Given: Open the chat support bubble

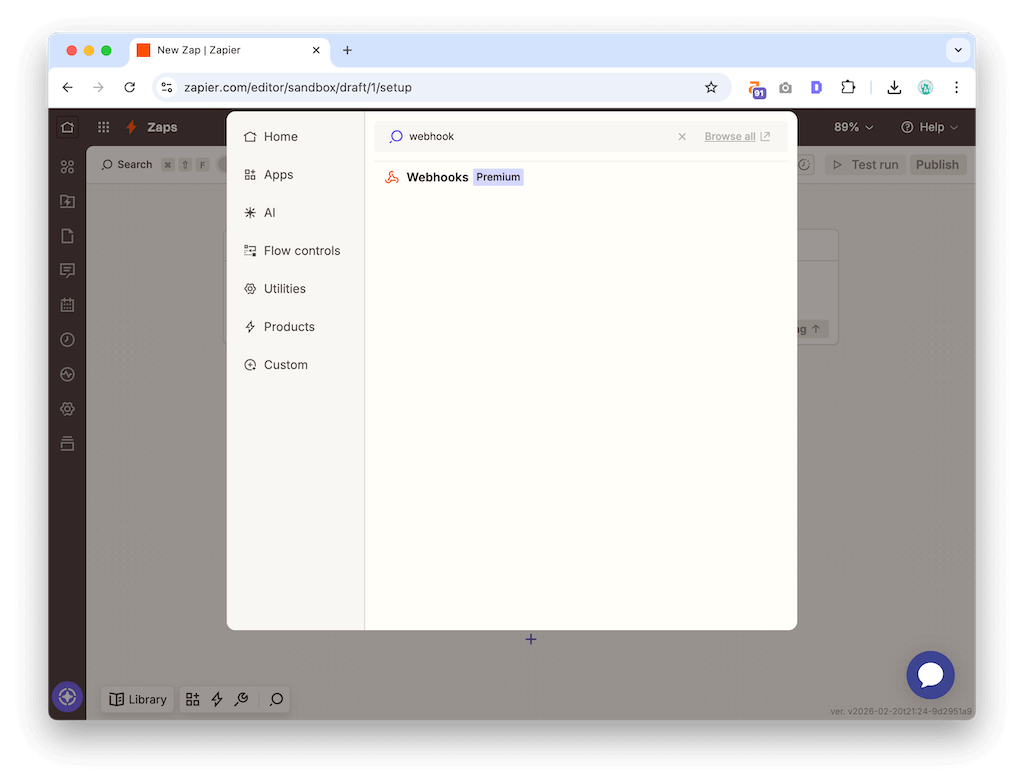Looking at the screenshot, I should (930, 675).
